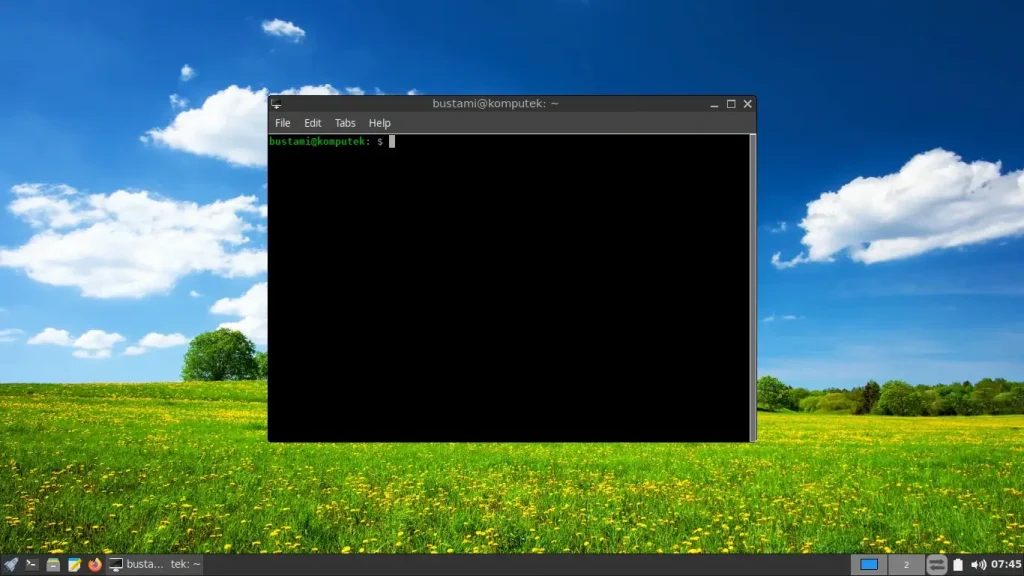Open the File menu in terminal
This screenshot has width=1024, height=576.
click(x=283, y=123)
